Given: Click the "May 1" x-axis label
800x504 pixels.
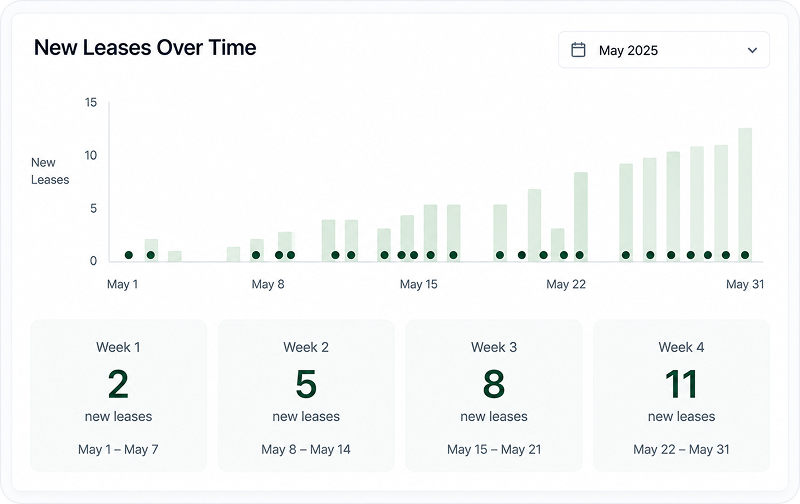Looking at the screenshot, I should click(122, 284).
